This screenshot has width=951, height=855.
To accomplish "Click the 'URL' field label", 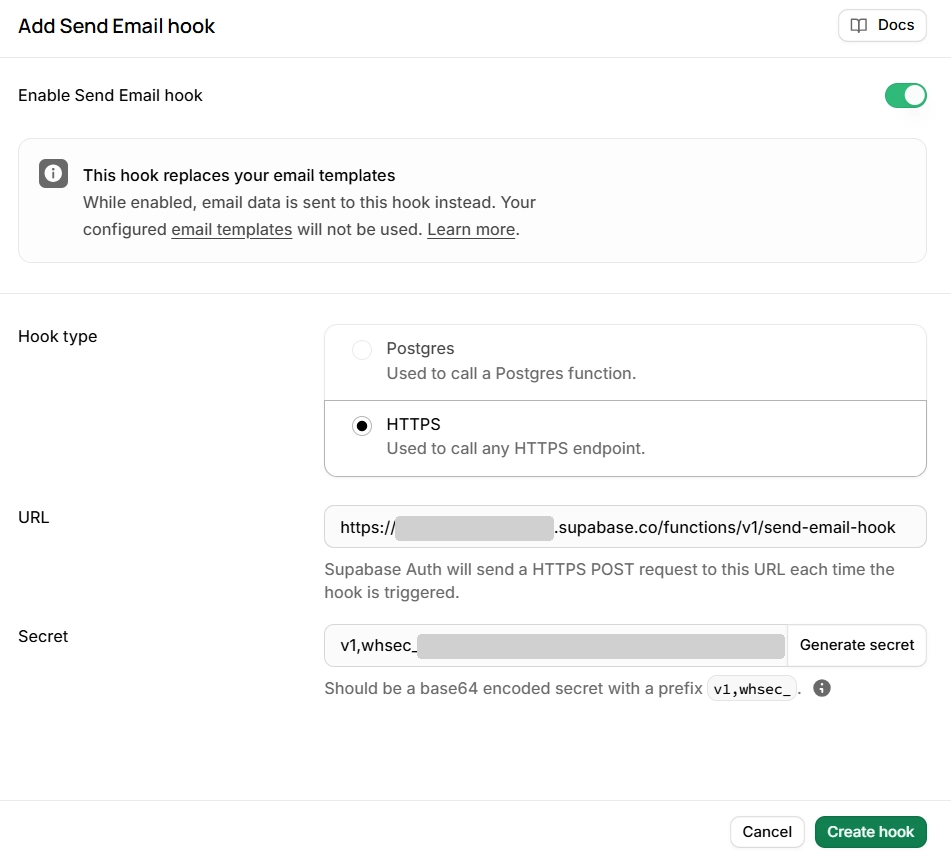I will [x=33, y=517].
